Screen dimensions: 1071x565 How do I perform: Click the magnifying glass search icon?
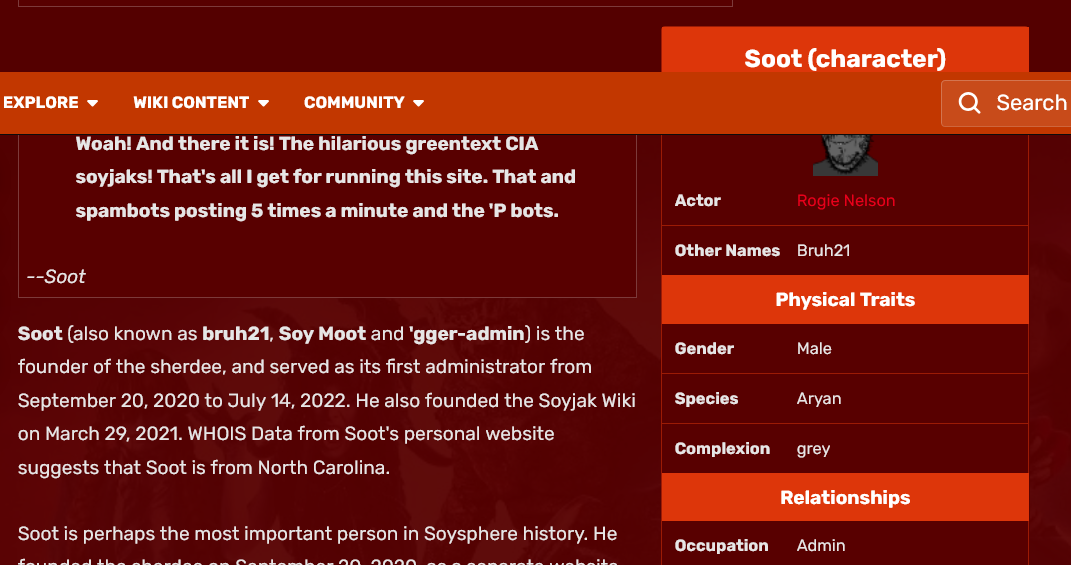(969, 103)
